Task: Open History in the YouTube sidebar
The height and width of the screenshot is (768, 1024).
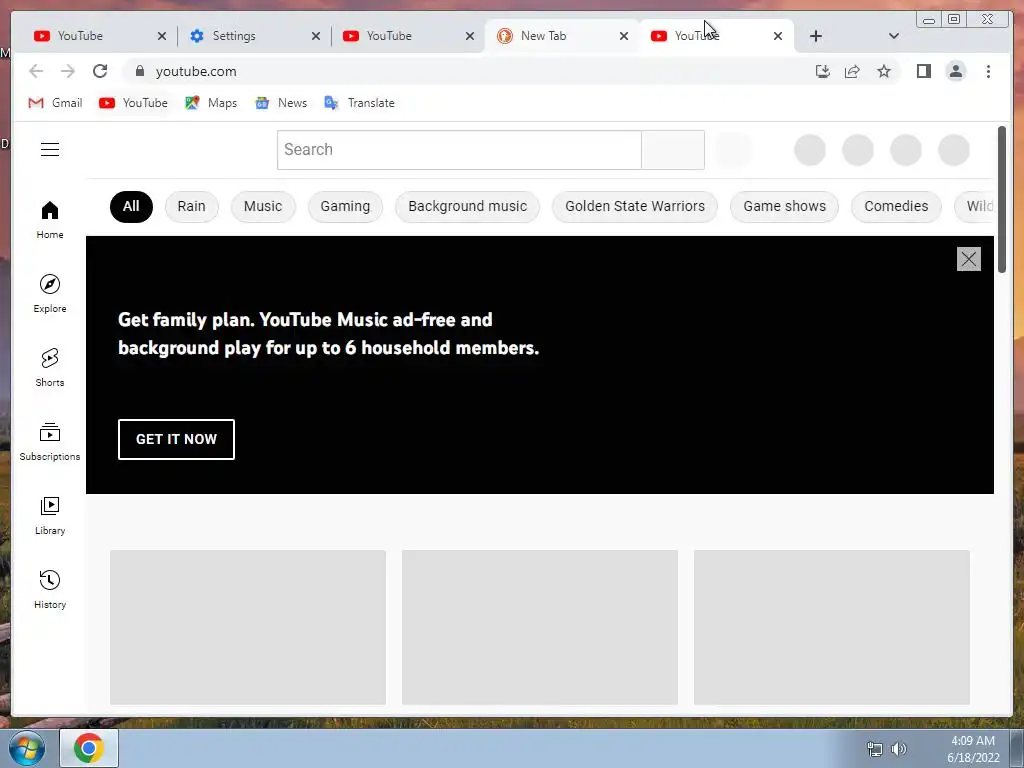Action: pyautogui.click(x=50, y=590)
